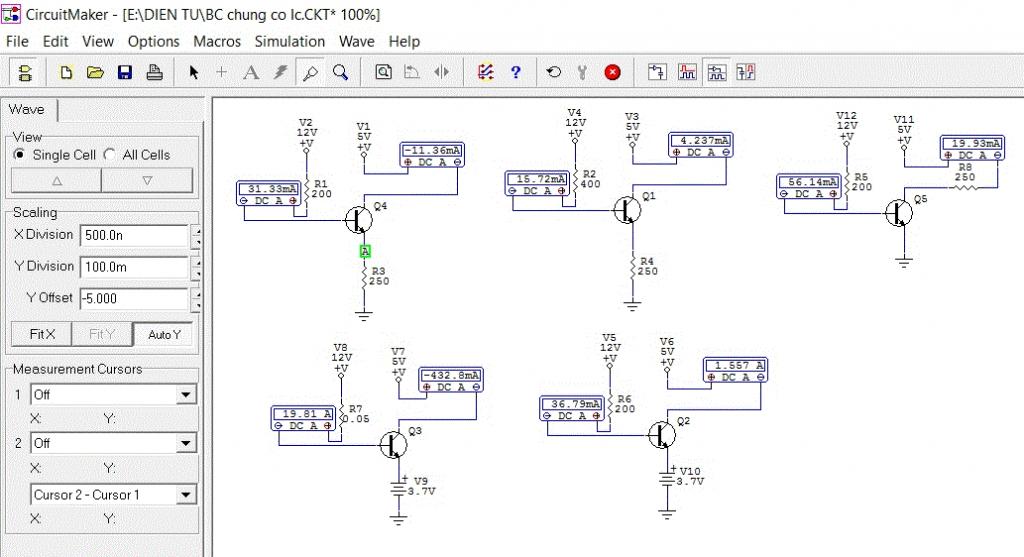The height and width of the screenshot is (557, 1024).
Task: Click the Mirror device icon
Action: (x=441, y=72)
